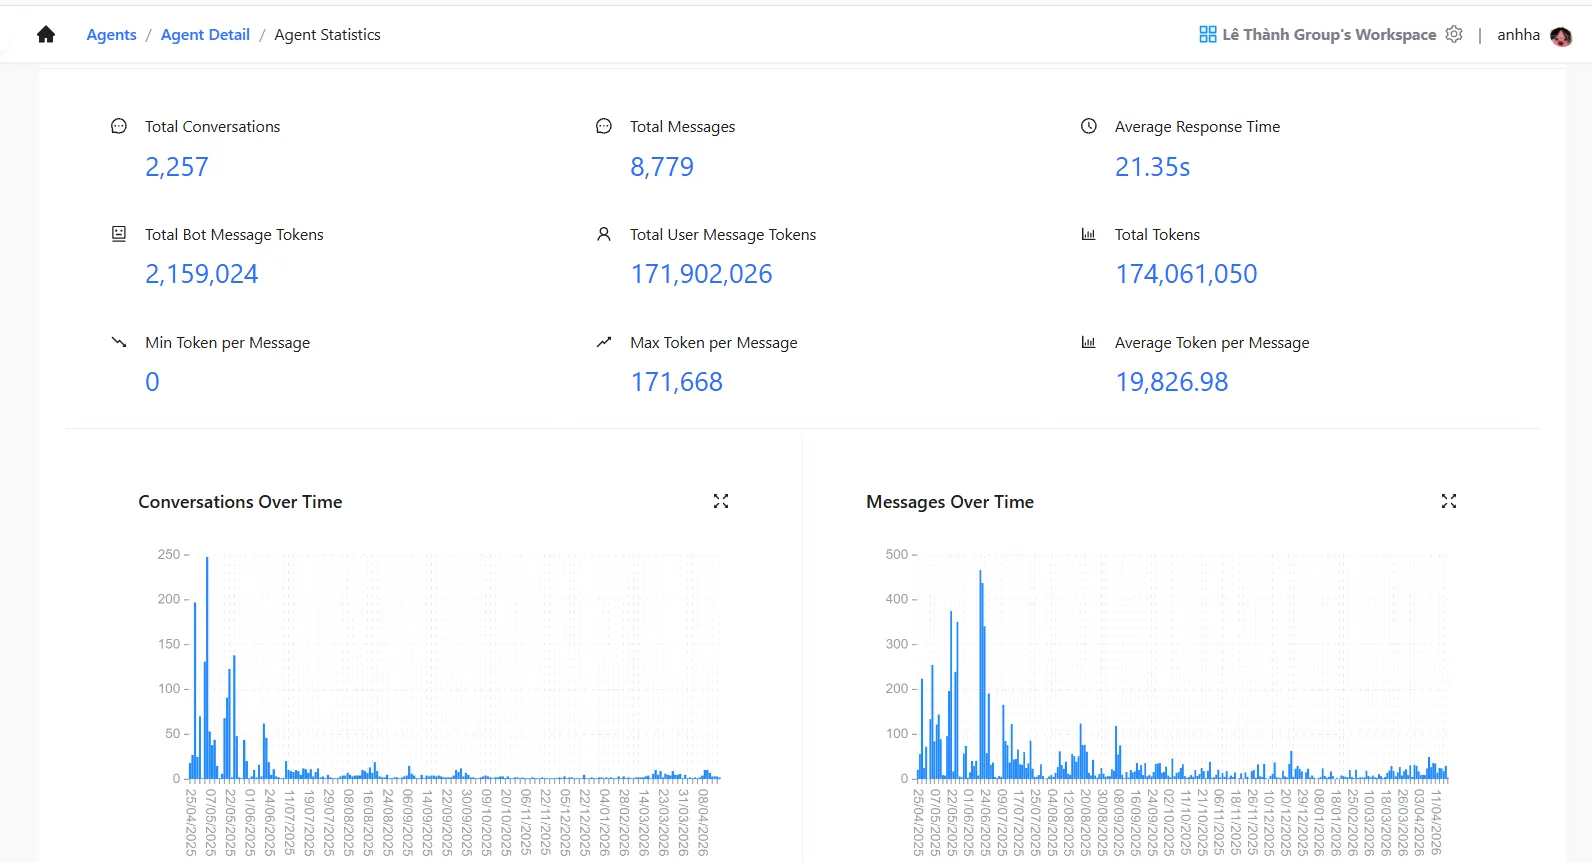The height and width of the screenshot is (862, 1592).
Task: Click the 19,826.98 average token value
Action: 1171,382
